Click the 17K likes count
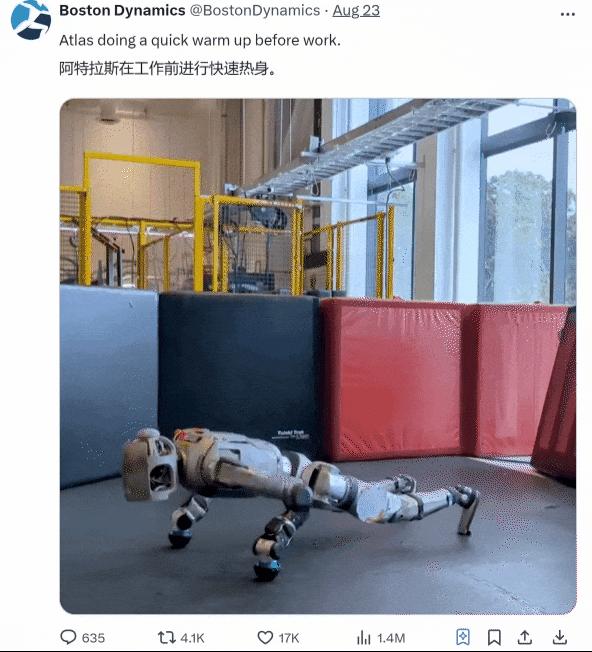592x652 pixels. pos(289,638)
